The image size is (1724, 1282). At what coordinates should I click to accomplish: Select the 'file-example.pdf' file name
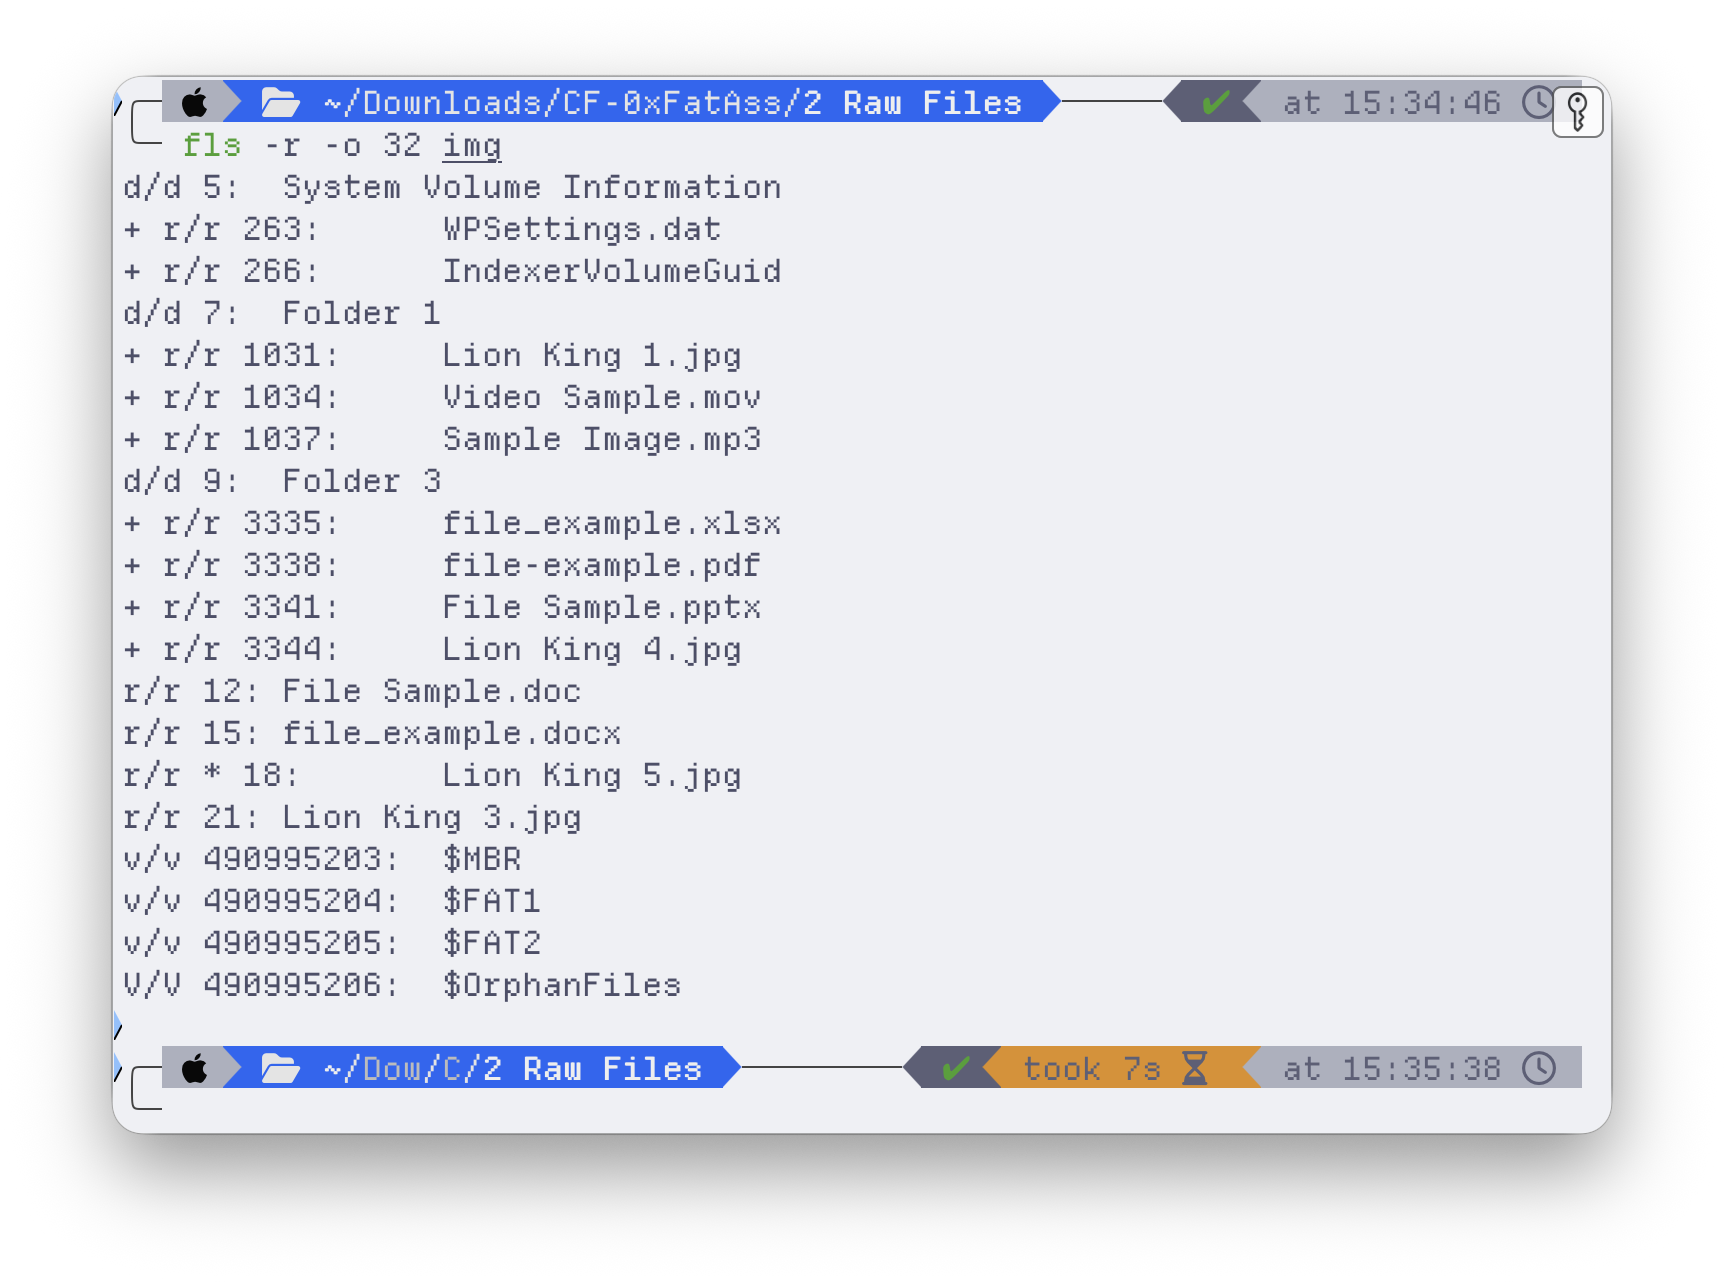coord(601,565)
